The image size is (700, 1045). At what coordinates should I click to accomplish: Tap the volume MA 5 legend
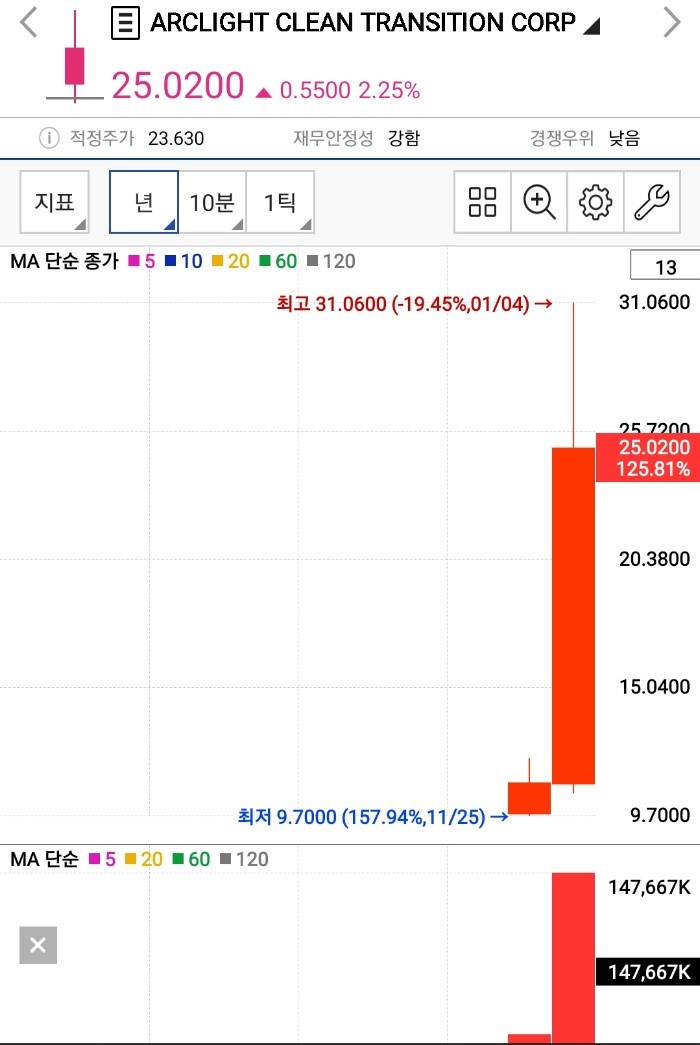tap(102, 859)
